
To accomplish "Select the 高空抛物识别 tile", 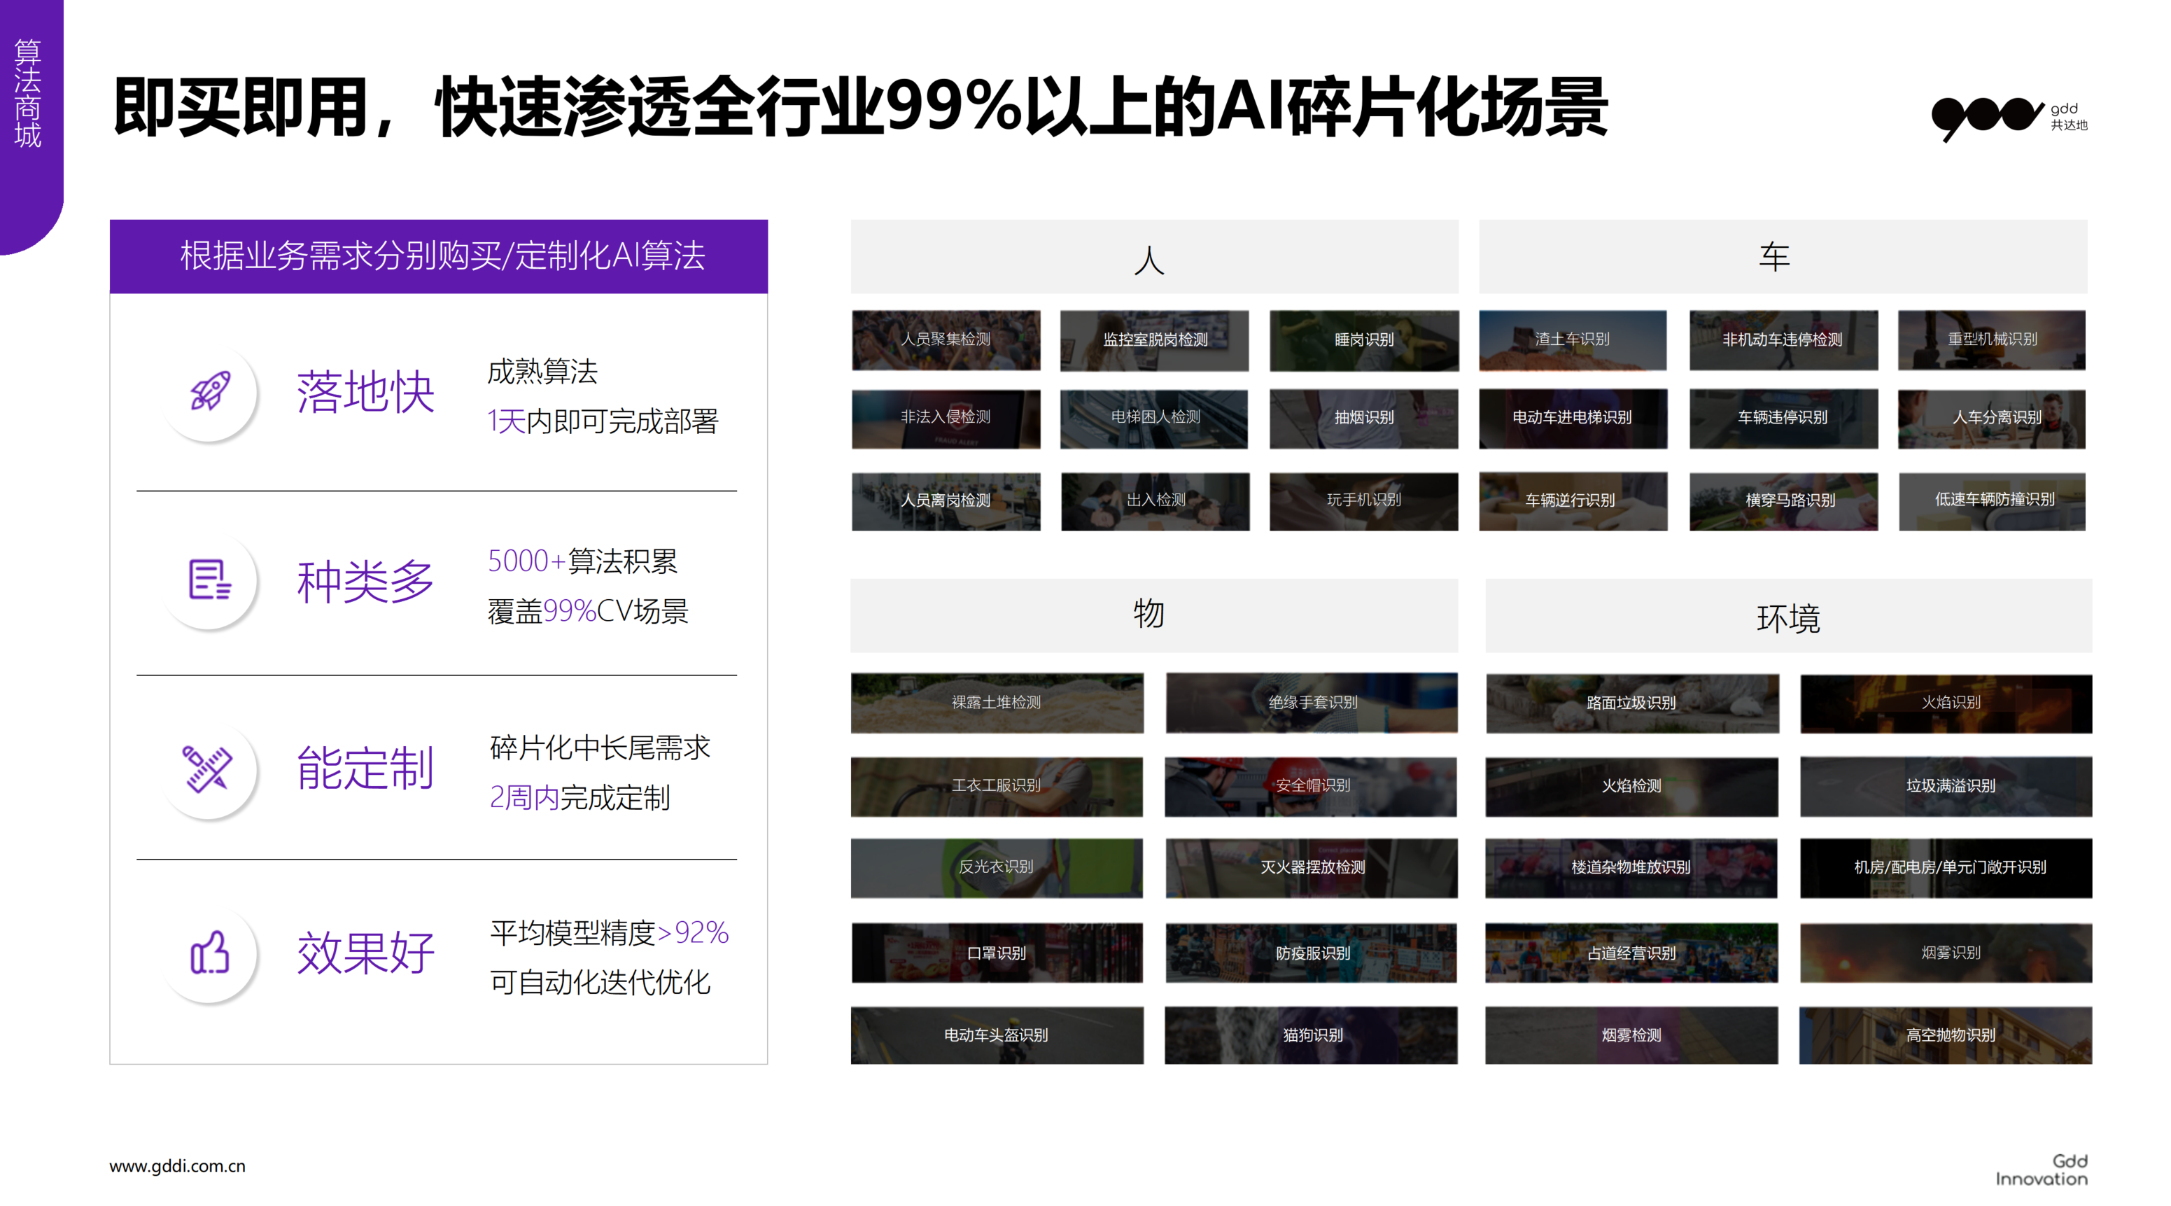I will 1946,1035.
